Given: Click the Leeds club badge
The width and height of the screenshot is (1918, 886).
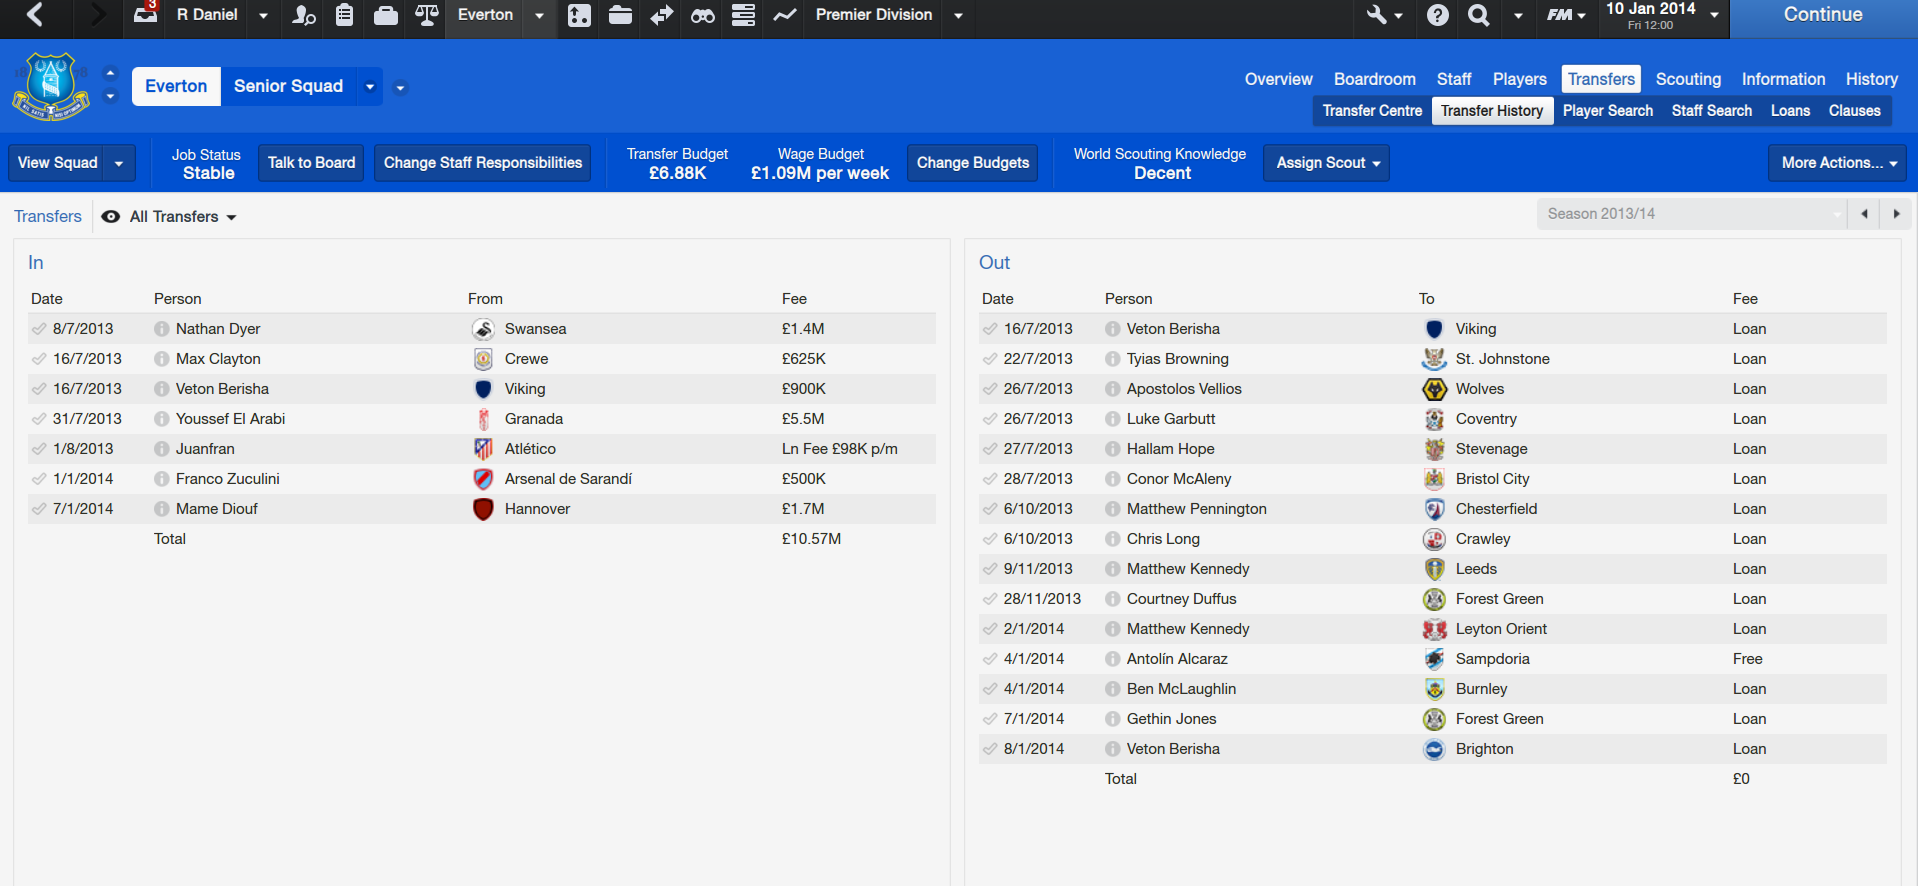Looking at the screenshot, I should pyautogui.click(x=1434, y=569).
